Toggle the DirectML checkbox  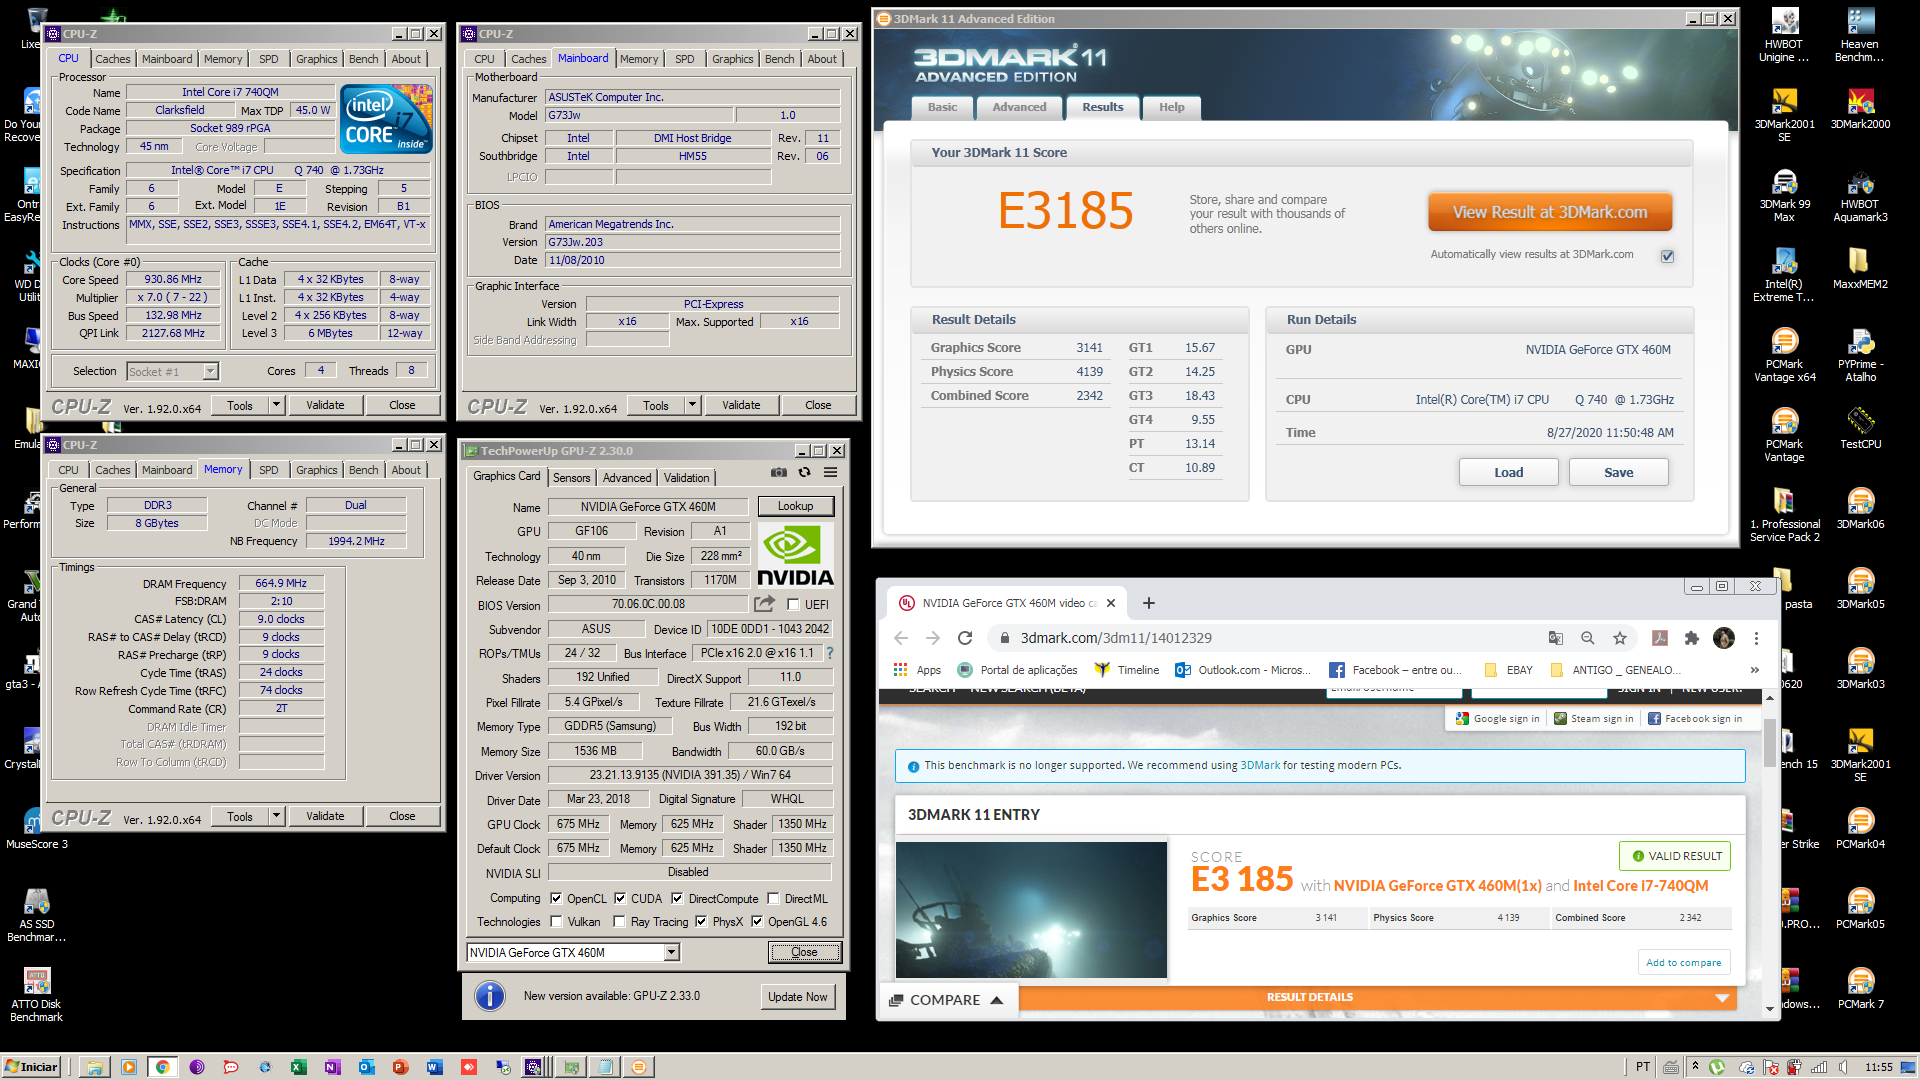tap(772, 898)
